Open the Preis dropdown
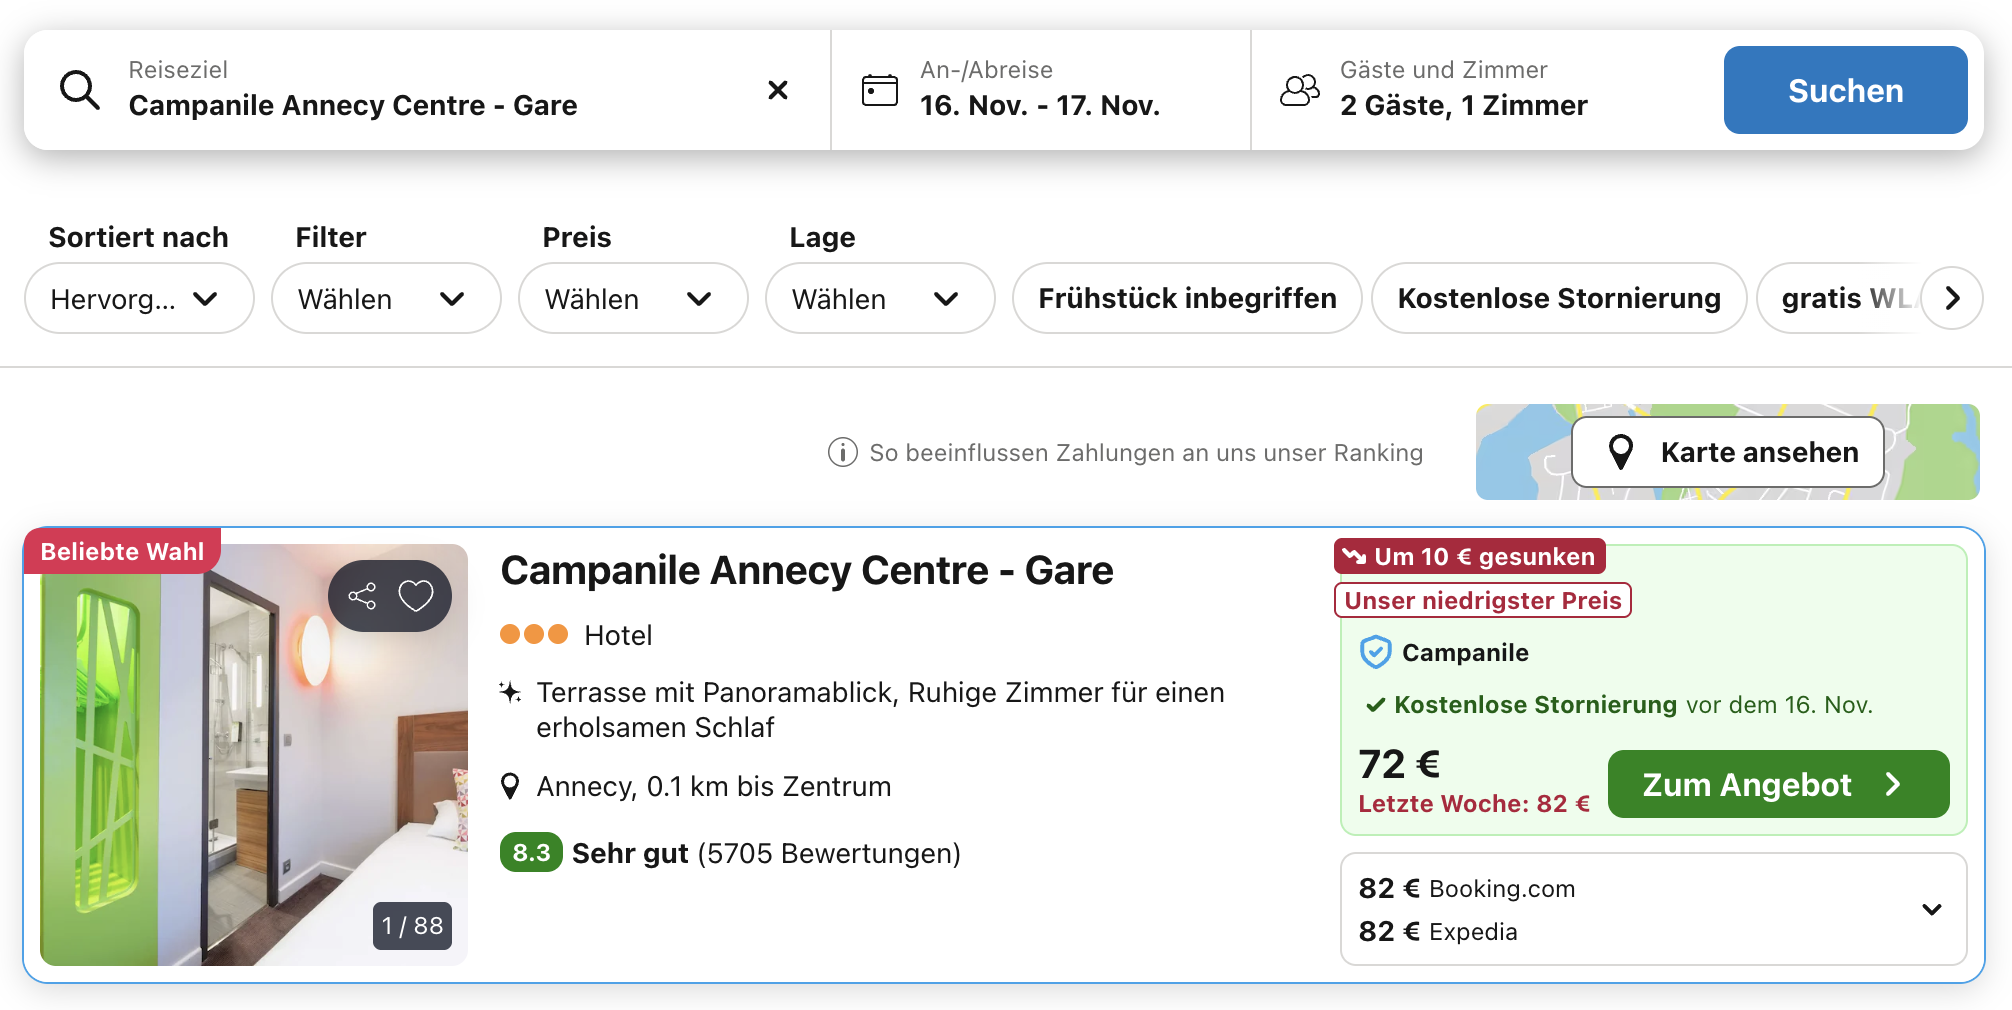Screen dimensions: 2012x1010 tap(632, 298)
